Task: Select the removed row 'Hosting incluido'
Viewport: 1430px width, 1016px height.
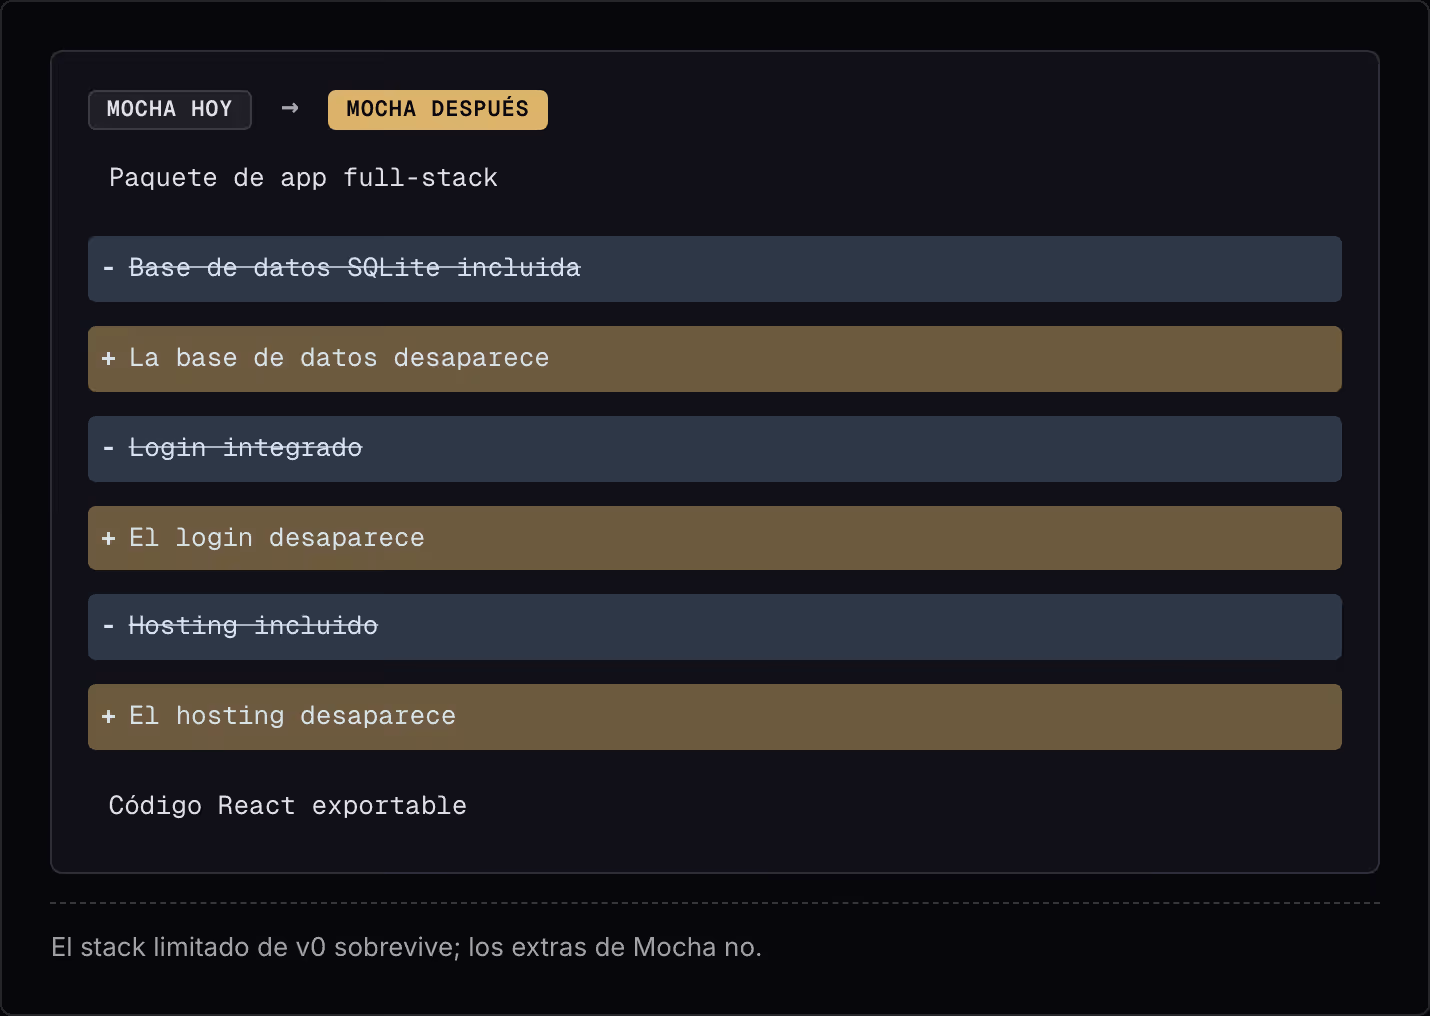Action: point(715,627)
